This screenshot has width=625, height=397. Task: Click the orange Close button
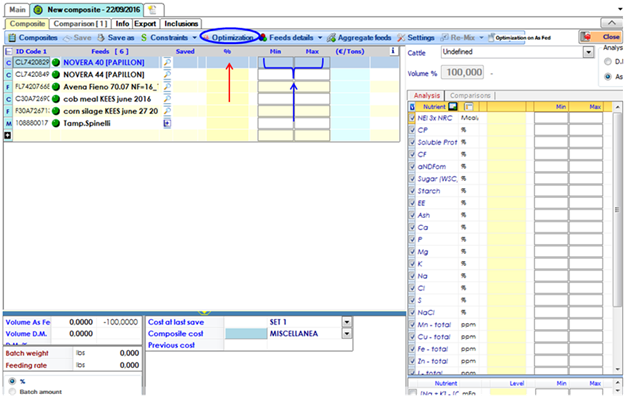coord(601,37)
